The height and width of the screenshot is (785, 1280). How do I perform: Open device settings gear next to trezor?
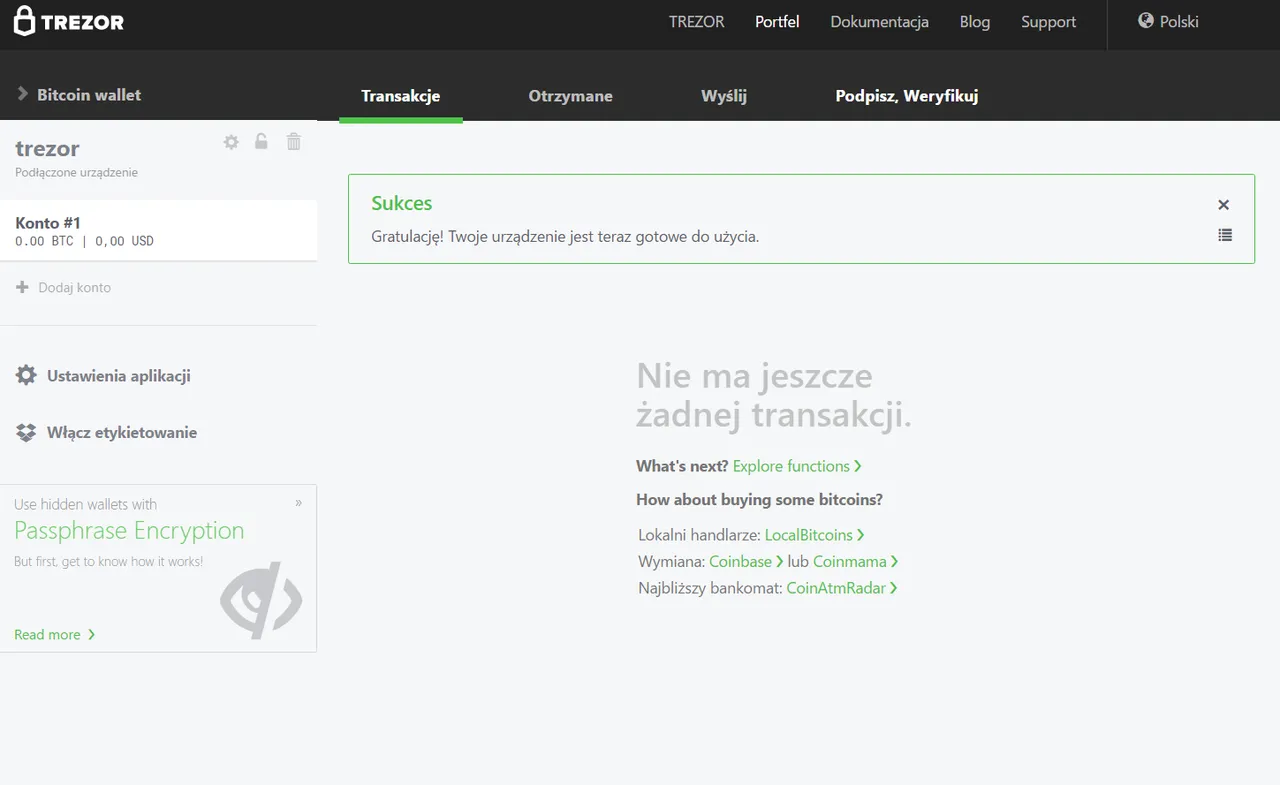click(x=231, y=142)
